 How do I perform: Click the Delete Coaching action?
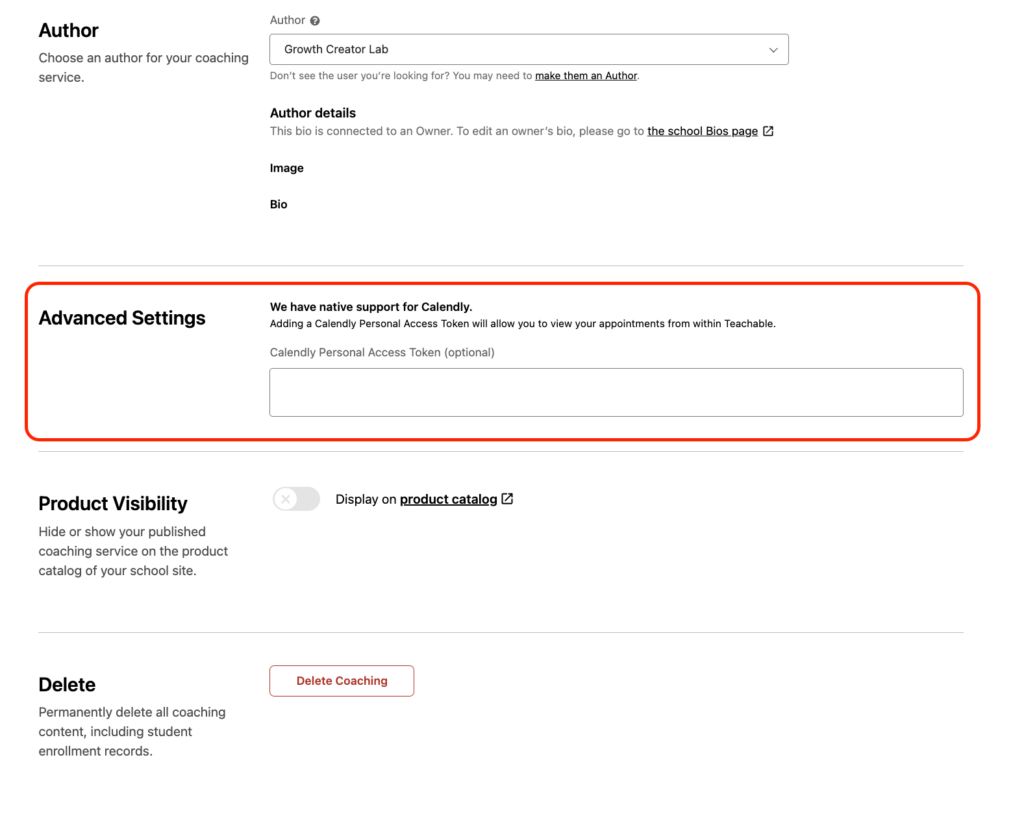[341, 680]
